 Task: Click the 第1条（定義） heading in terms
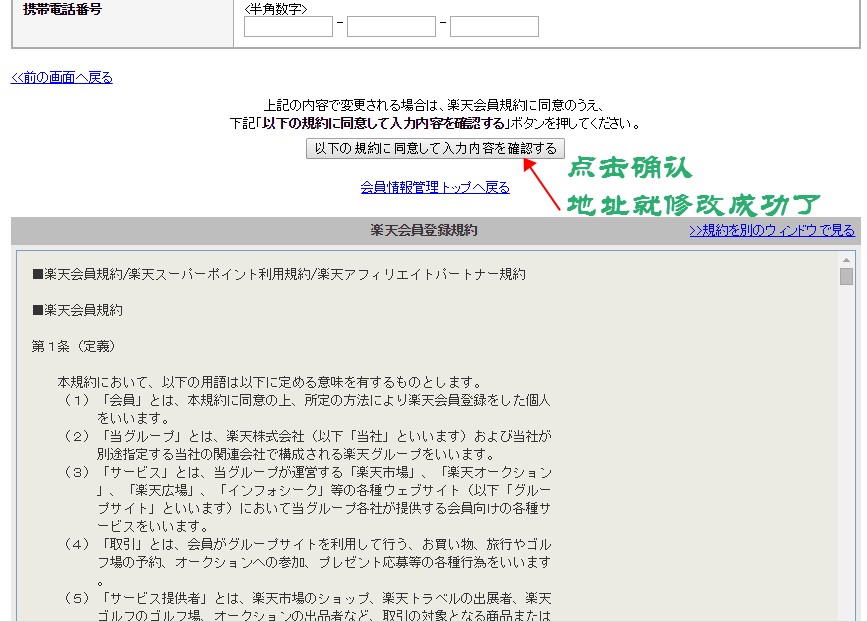point(74,346)
